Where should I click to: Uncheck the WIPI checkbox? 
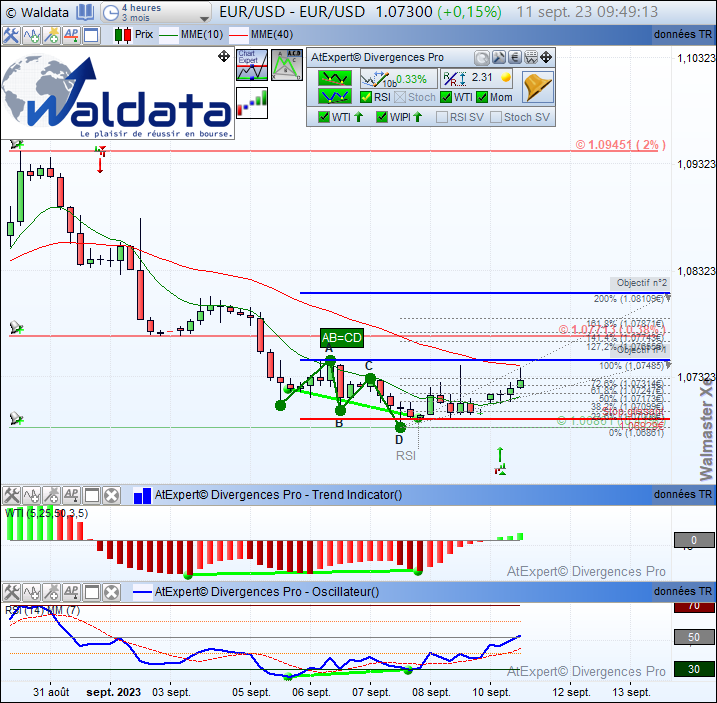pyautogui.click(x=382, y=117)
